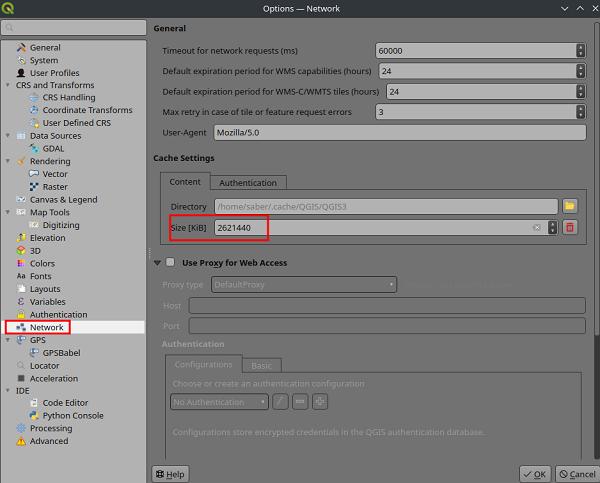The width and height of the screenshot is (600, 483).
Task: Open the Colors palette icon entry
Action: [x=21, y=263]
